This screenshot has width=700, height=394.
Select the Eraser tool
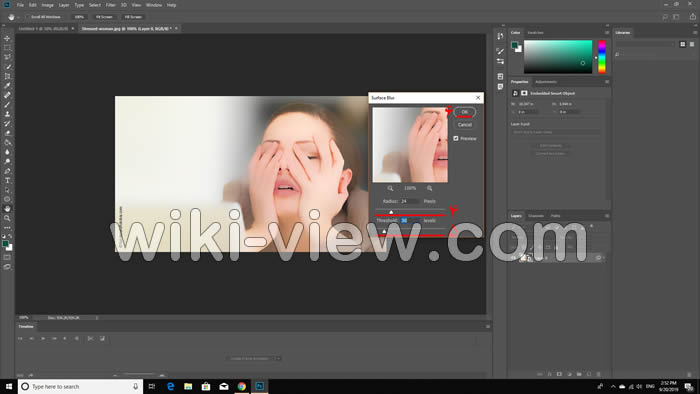click(x=7, y=133)
